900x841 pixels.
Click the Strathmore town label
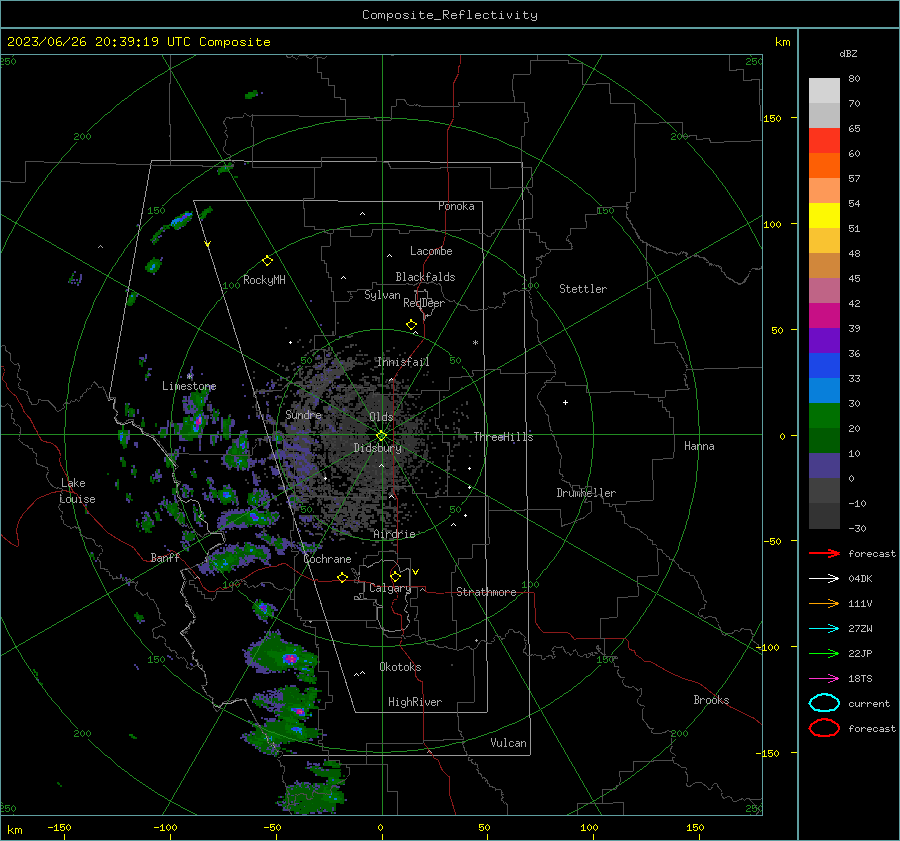click(x=486, y=592)
